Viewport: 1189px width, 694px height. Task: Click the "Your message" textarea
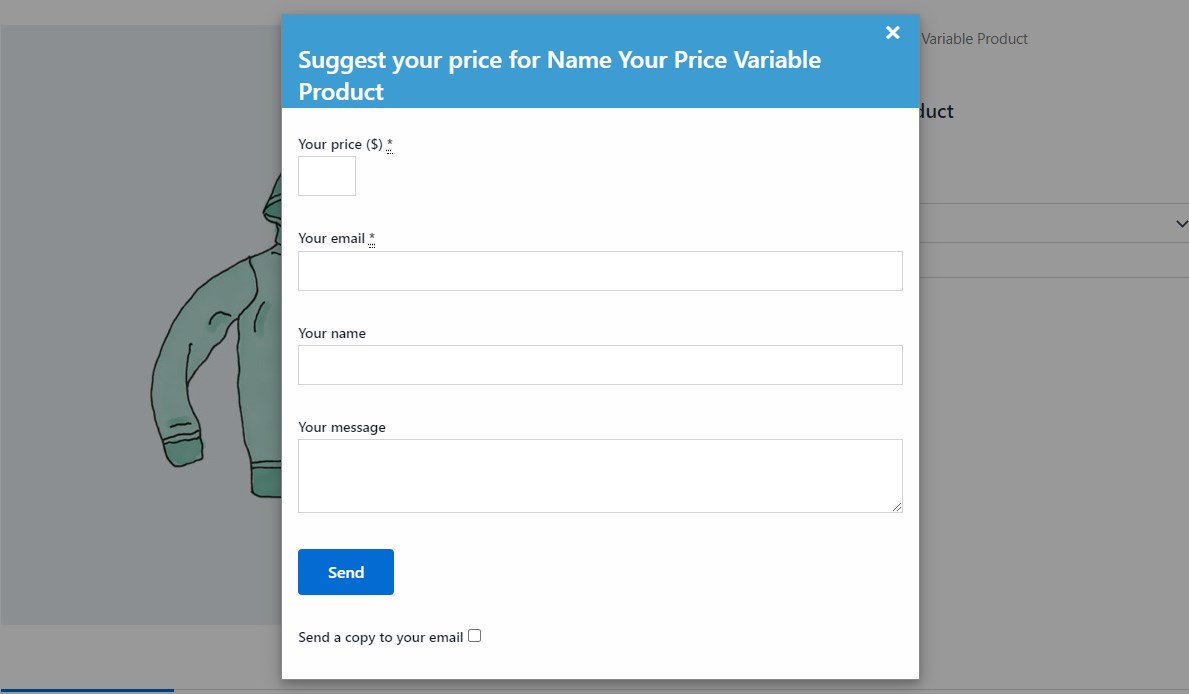[600, 475]
